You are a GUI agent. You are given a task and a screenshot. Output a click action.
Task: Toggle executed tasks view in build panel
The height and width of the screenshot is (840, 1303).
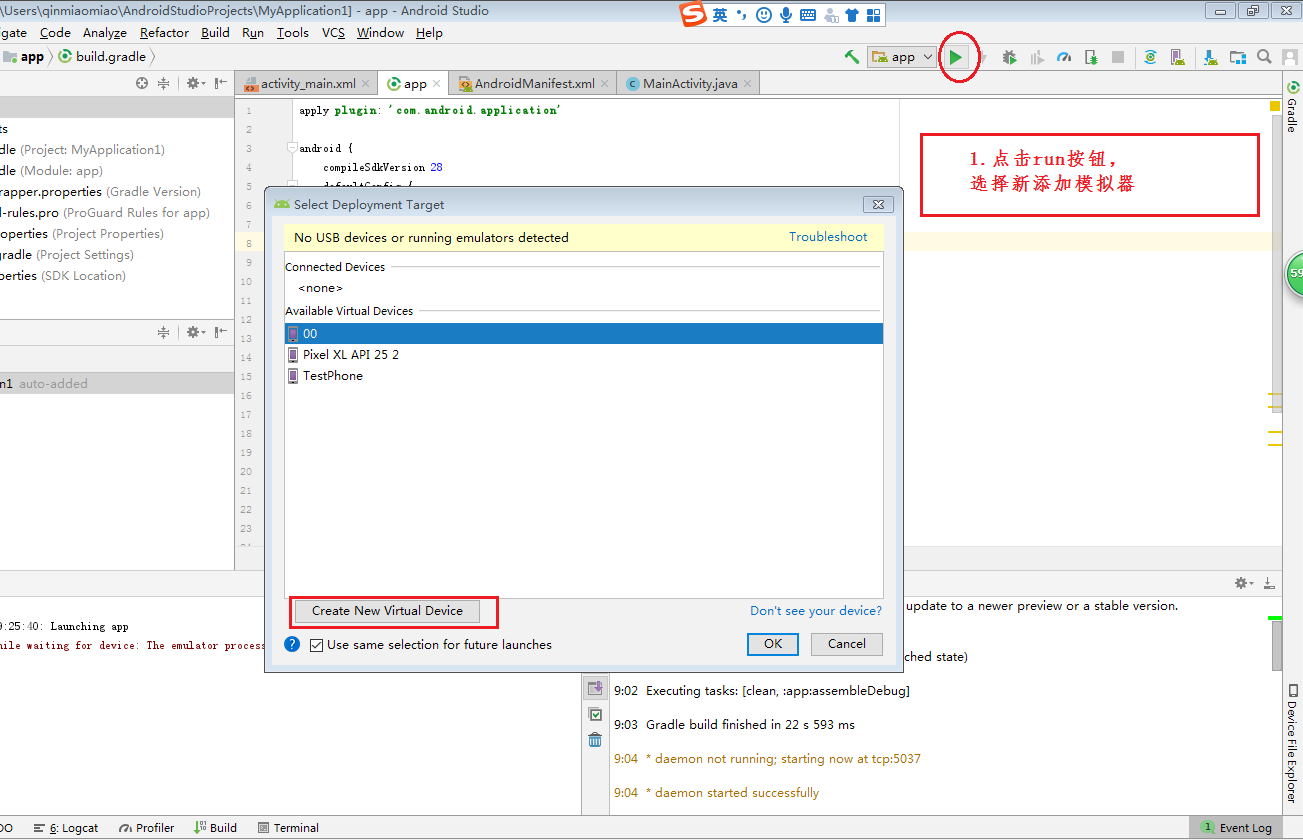tap(595, 713)
